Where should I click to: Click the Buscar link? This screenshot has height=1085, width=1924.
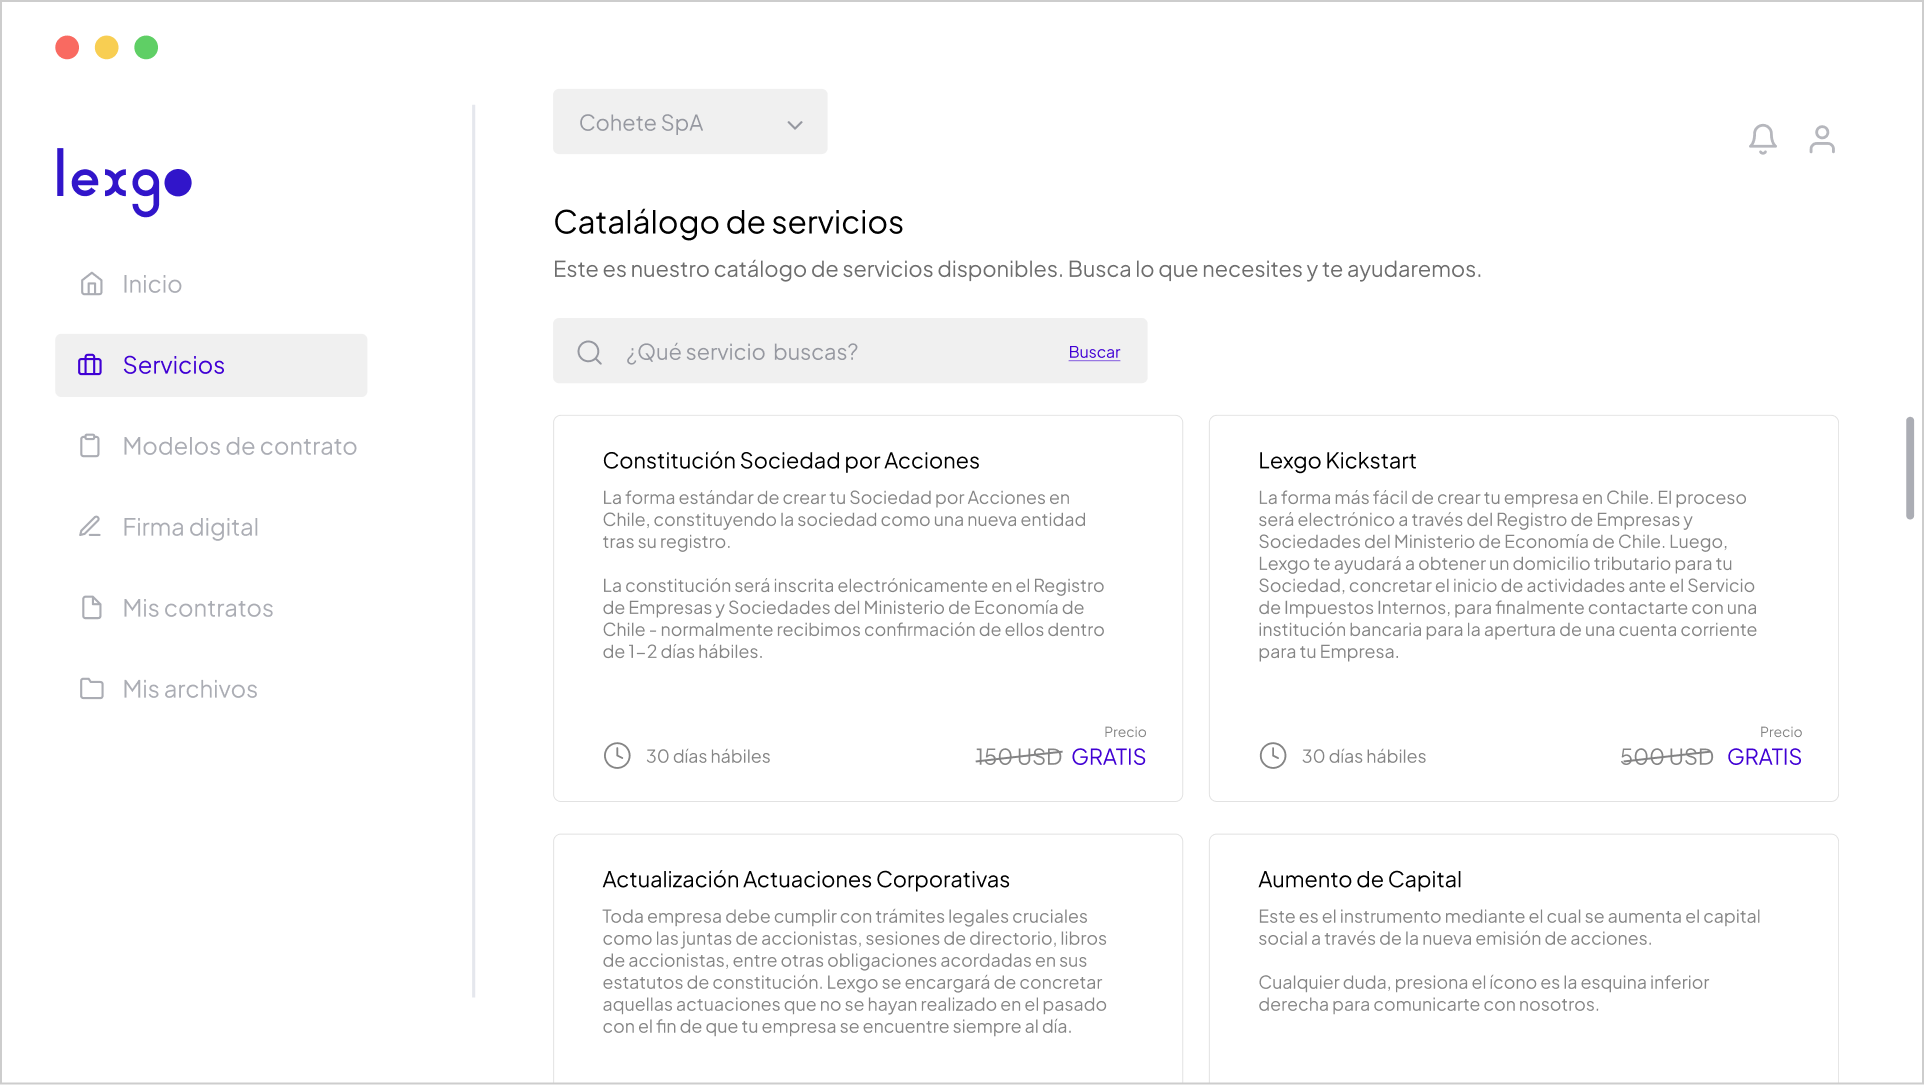1093,352
